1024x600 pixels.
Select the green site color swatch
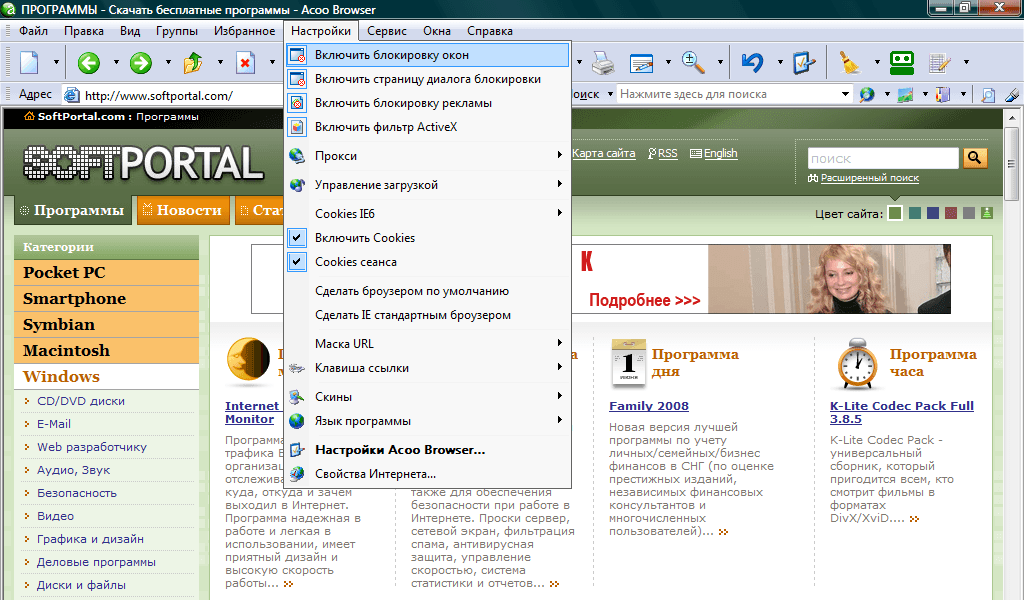895,213
